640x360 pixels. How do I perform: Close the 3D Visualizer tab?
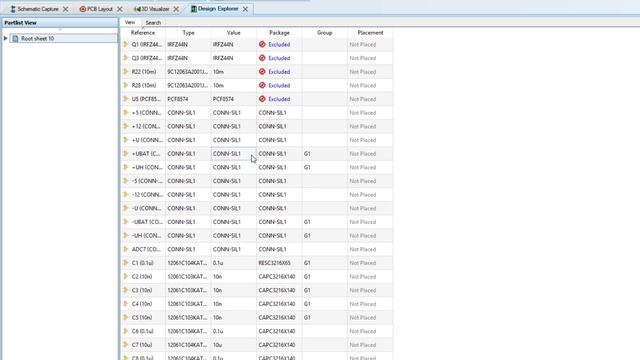(x=176, y=9)
